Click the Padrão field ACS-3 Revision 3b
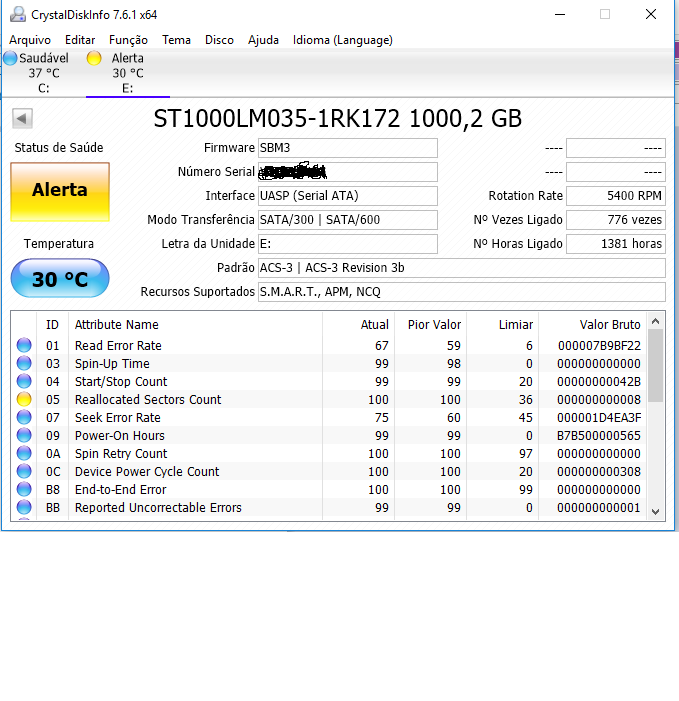679x701 pixels. [462, 268]
